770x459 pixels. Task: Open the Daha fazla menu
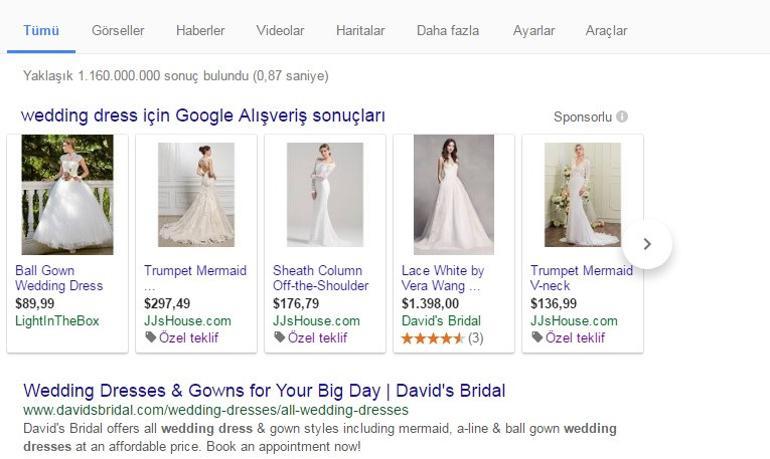(447, 31)
